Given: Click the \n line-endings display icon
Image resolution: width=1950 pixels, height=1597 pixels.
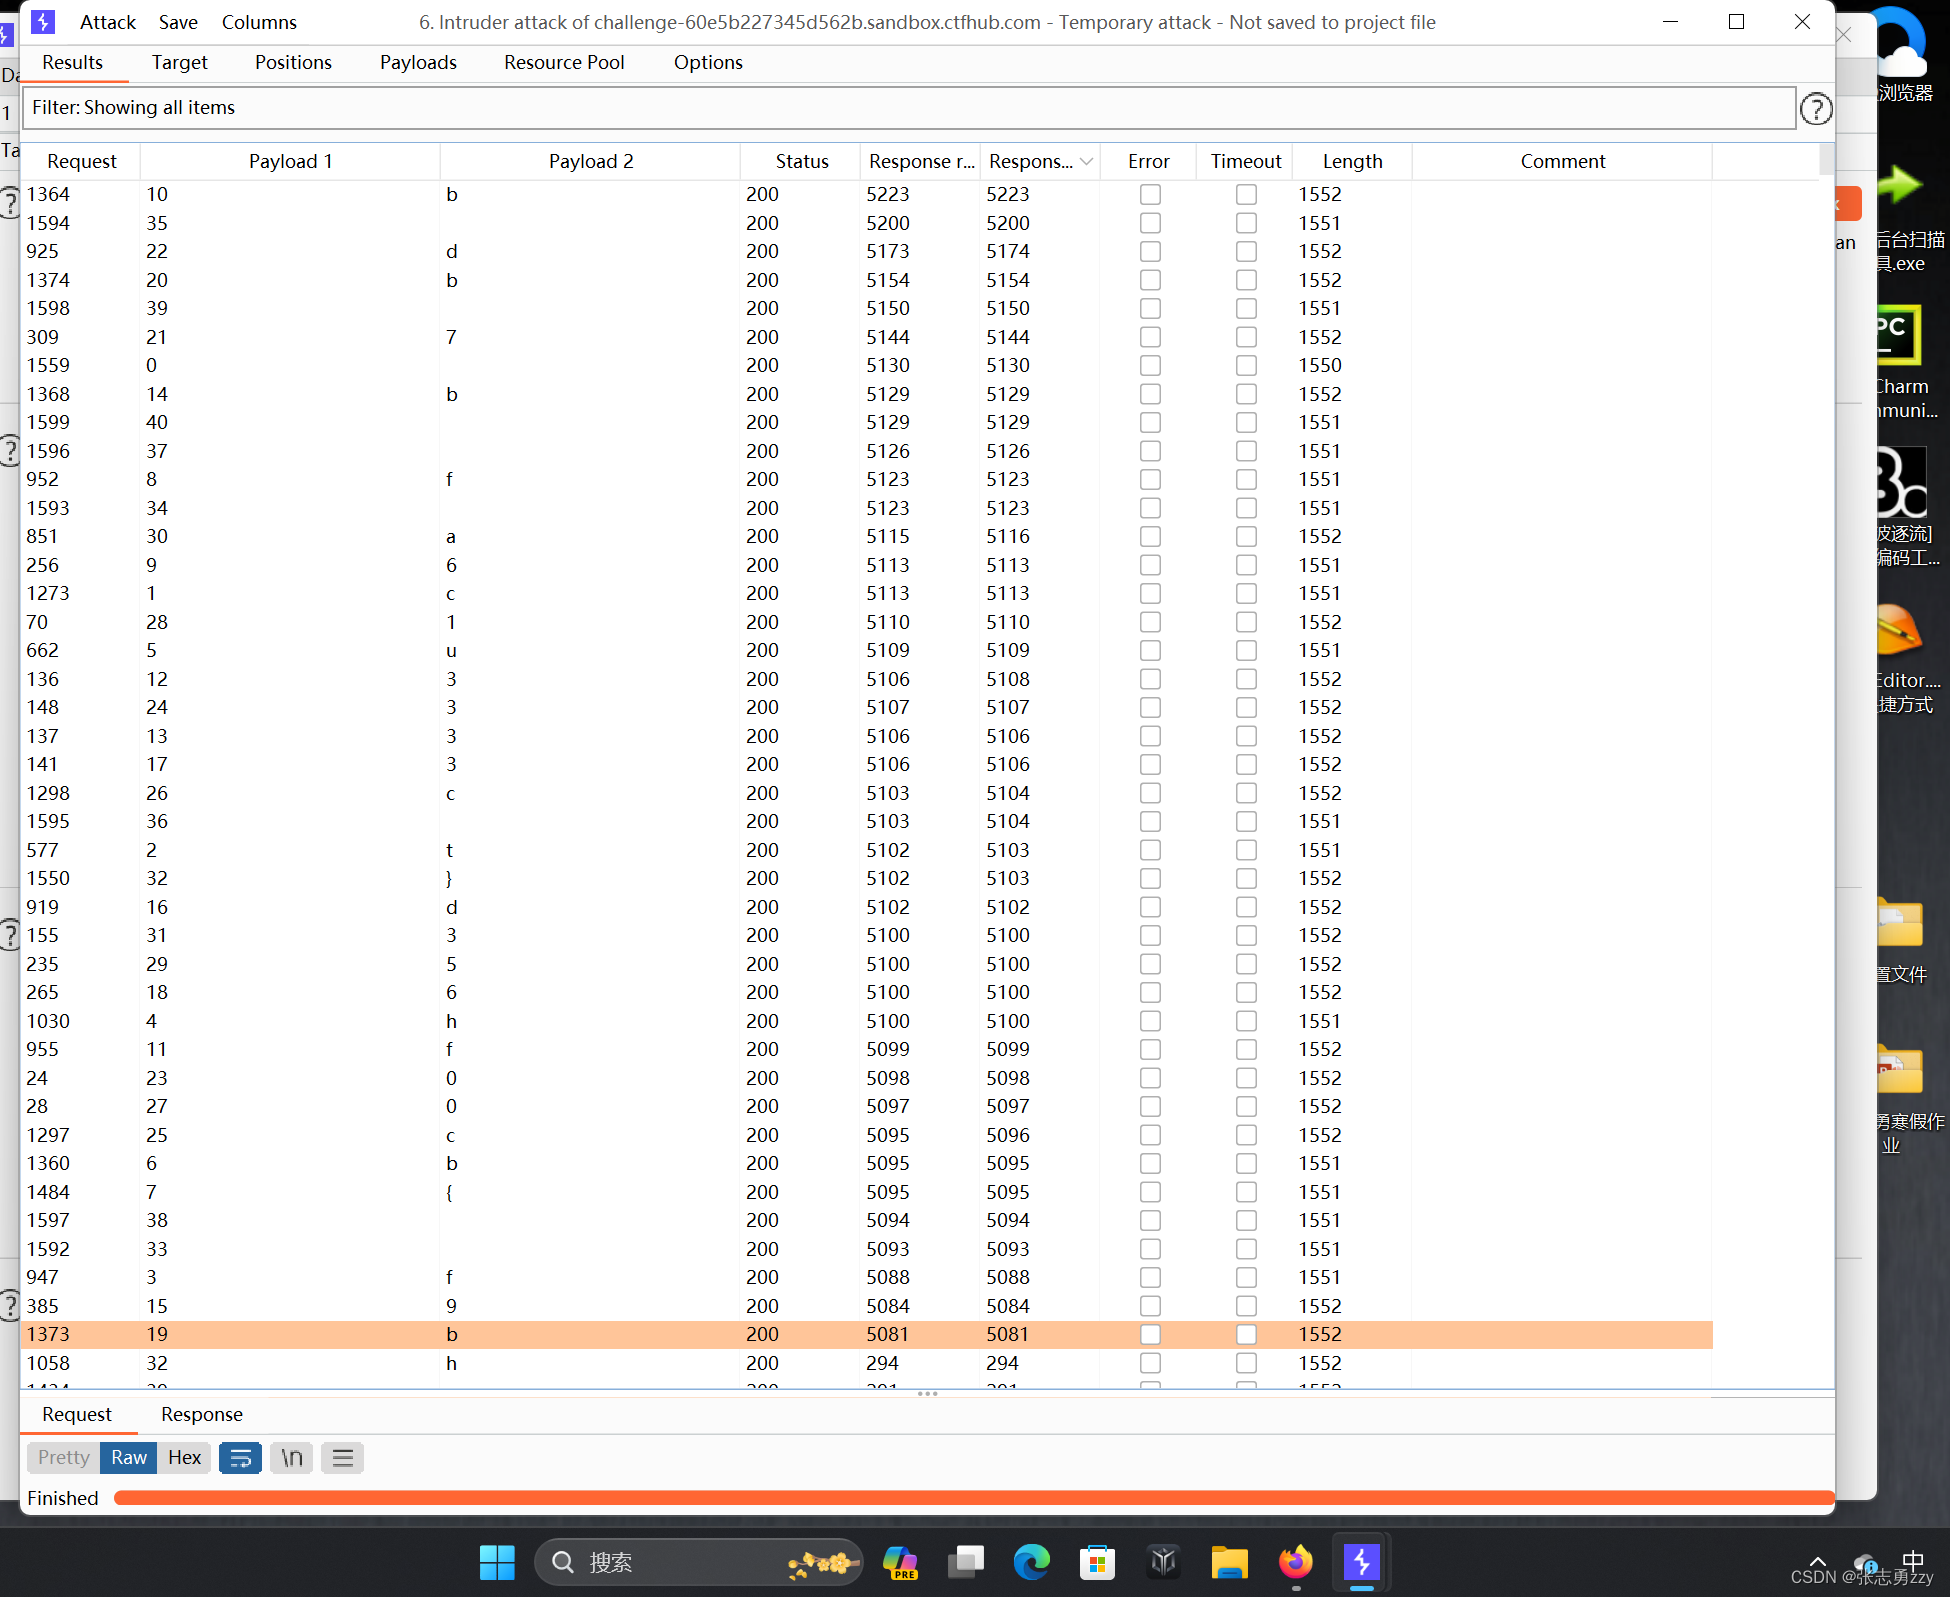Looking at the screenshot, I should tap(291, 1458).
